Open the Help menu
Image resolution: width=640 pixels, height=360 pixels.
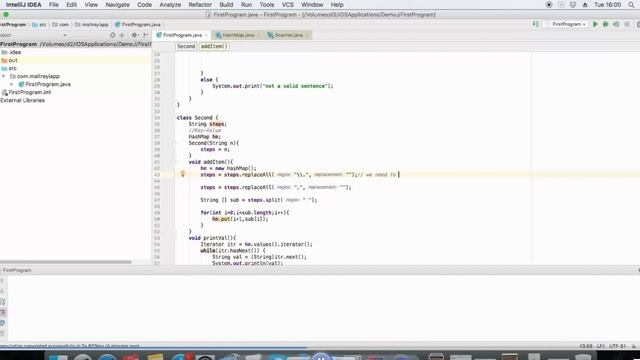[337, 5]
